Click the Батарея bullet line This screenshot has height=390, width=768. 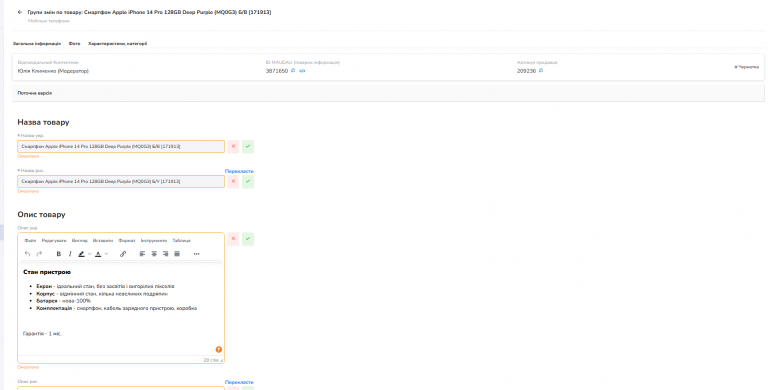click(x=63, y=301)
